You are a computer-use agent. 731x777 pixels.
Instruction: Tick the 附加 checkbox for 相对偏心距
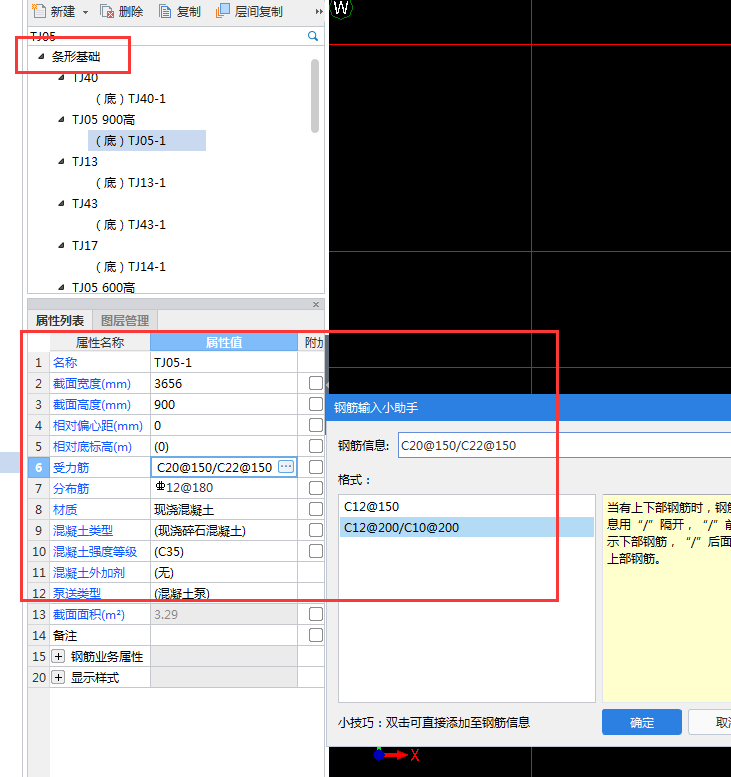[316, 425]
